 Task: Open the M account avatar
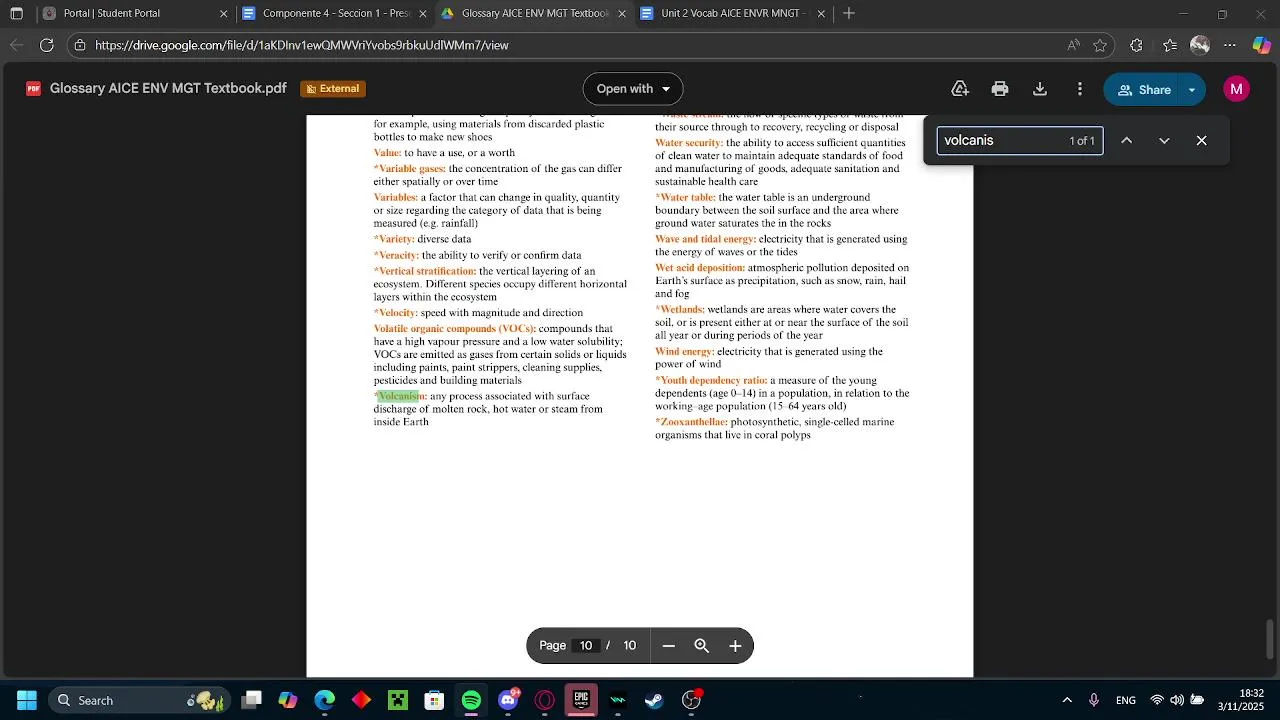tap(1237, 89)
